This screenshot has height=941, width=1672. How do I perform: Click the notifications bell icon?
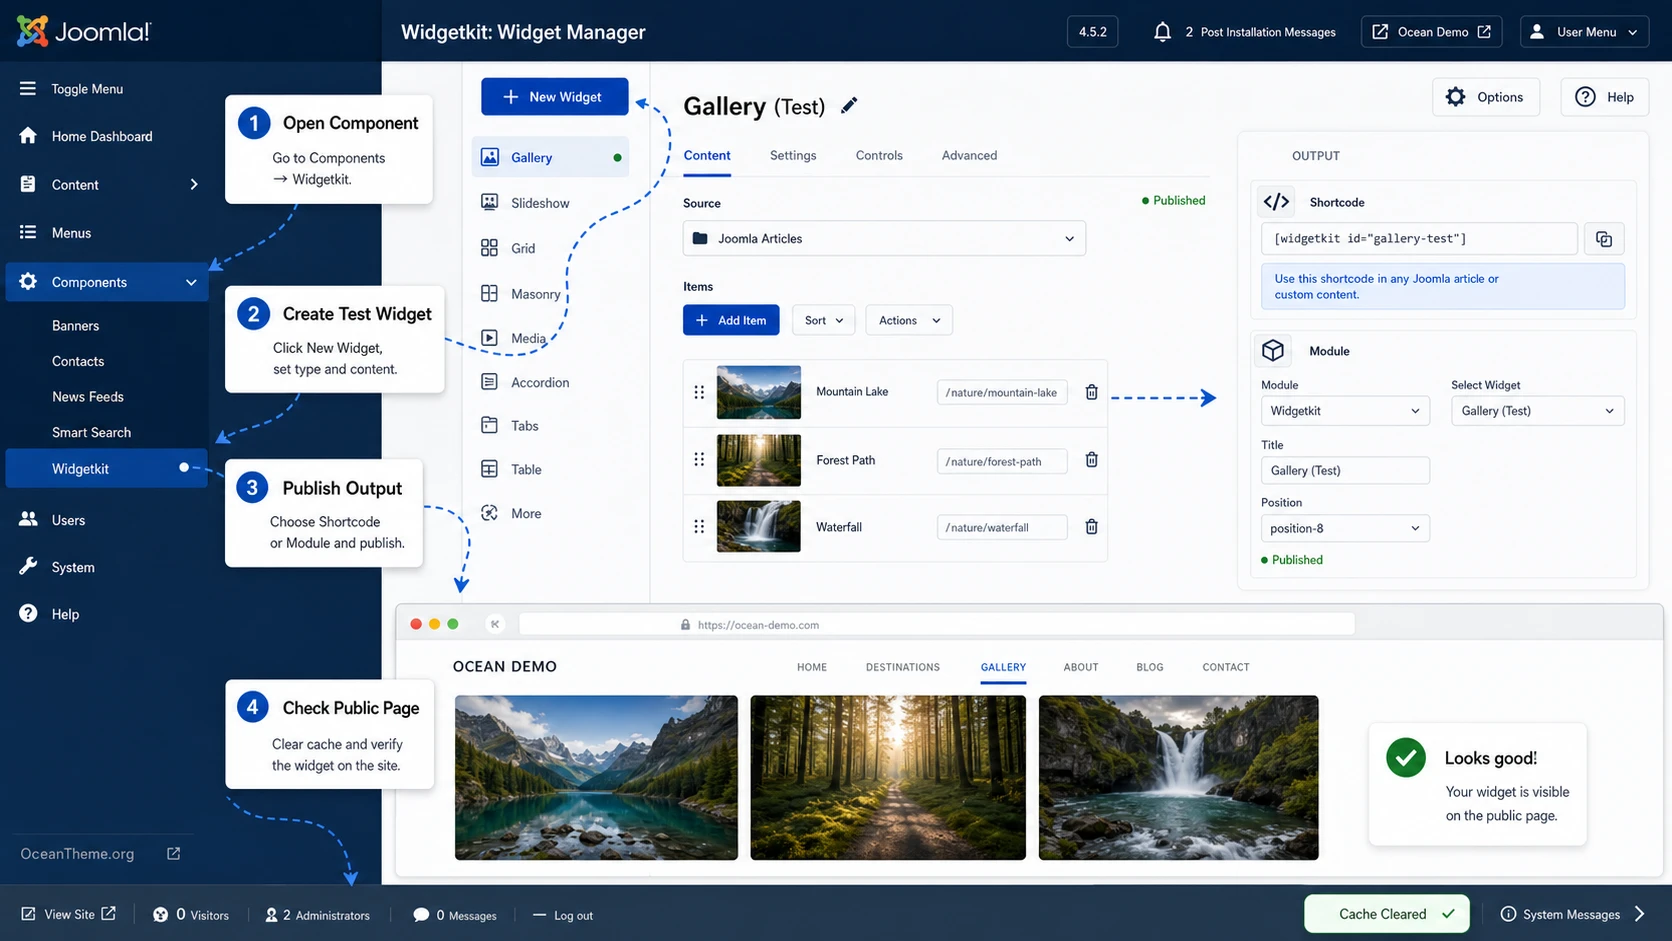pos(1162,32)
